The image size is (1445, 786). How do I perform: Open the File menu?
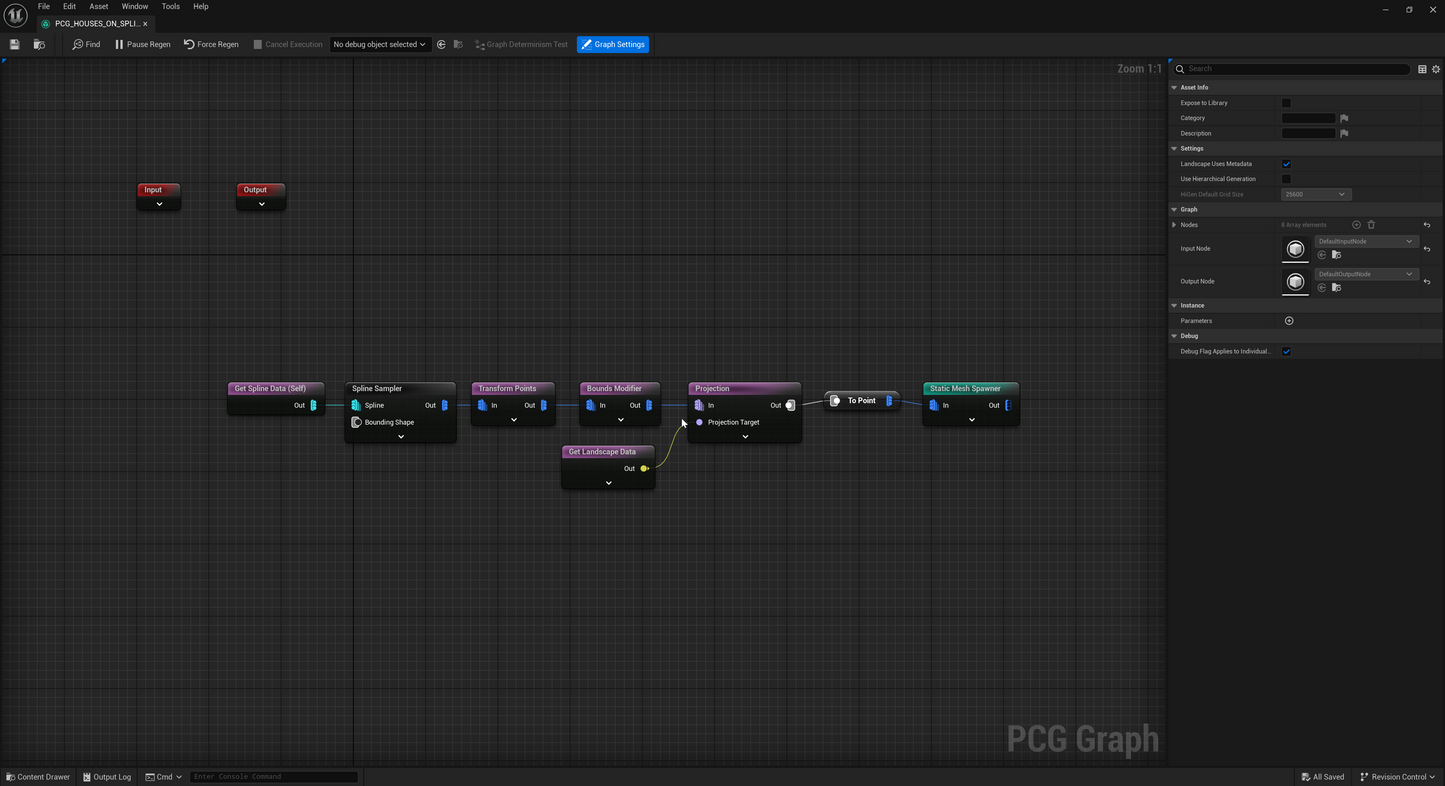44,6
